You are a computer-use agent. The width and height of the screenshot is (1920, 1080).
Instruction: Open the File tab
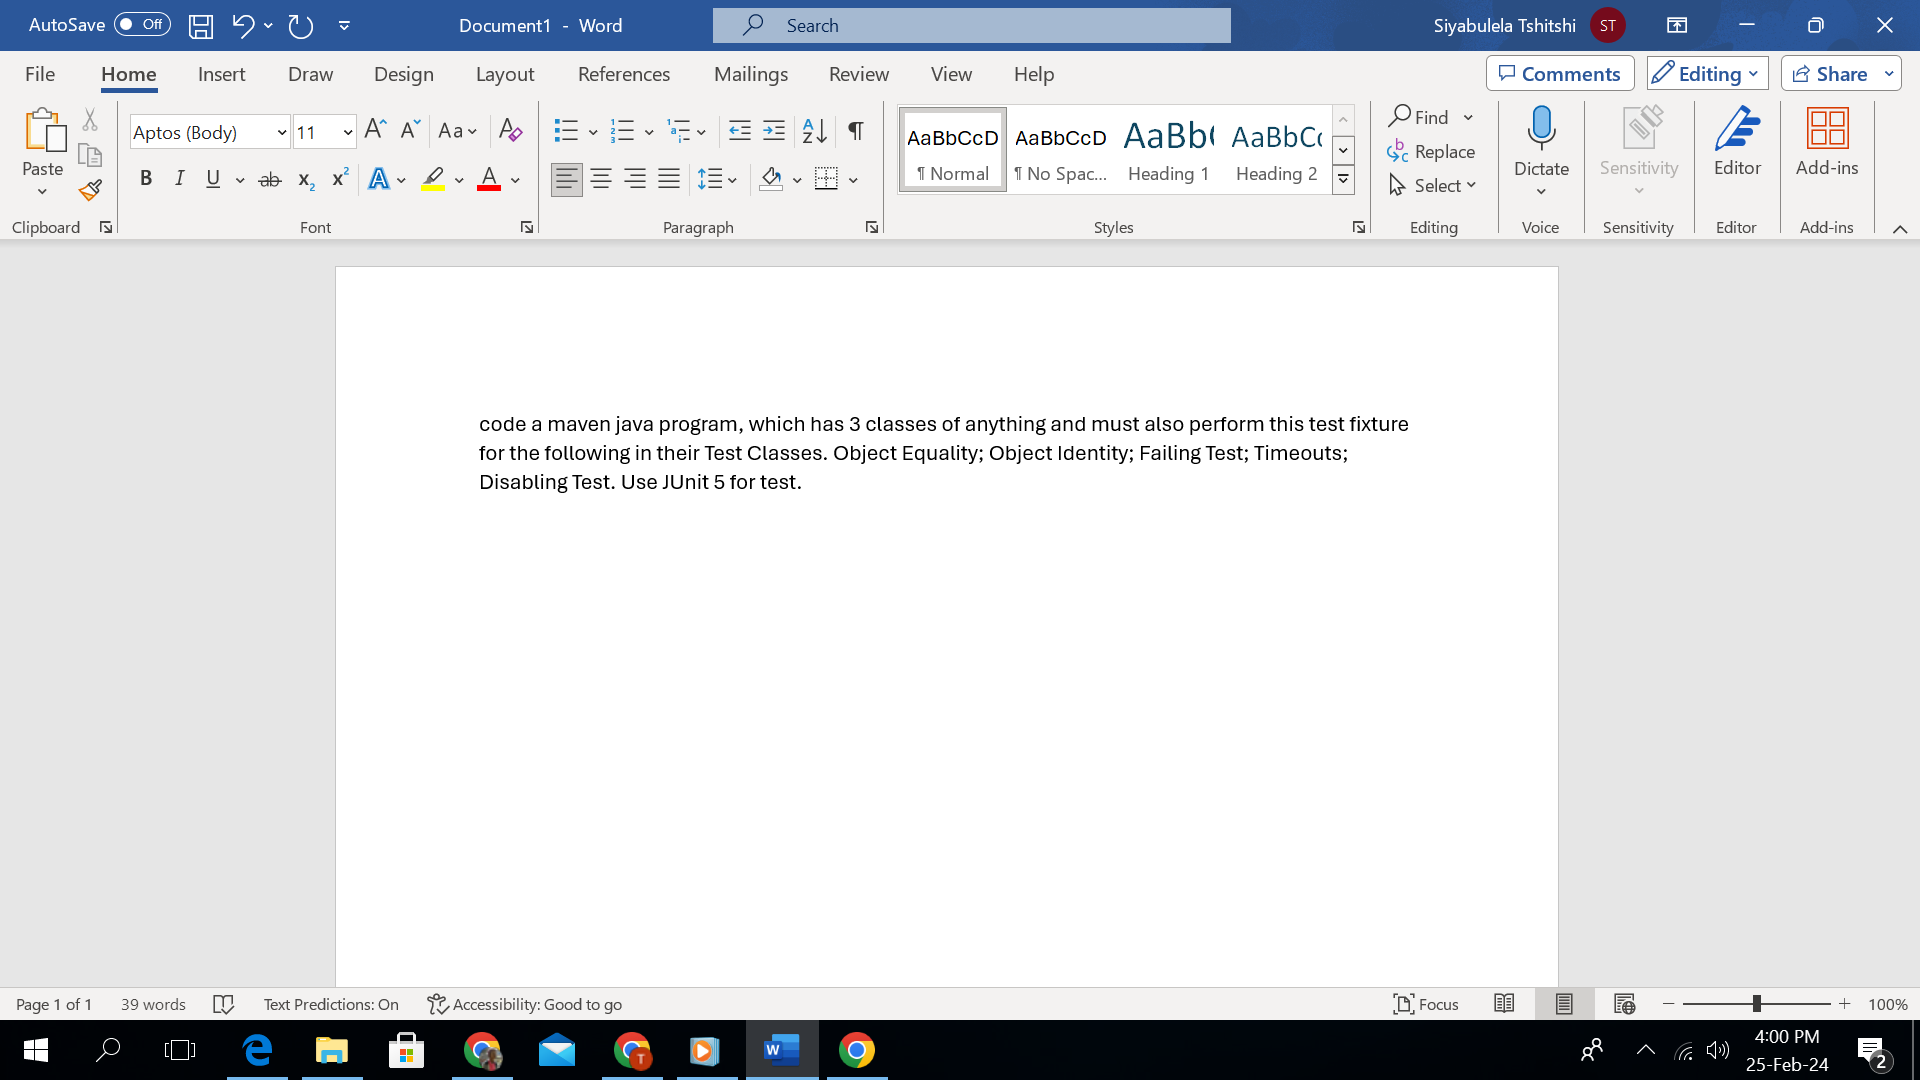tap(40, 74)
